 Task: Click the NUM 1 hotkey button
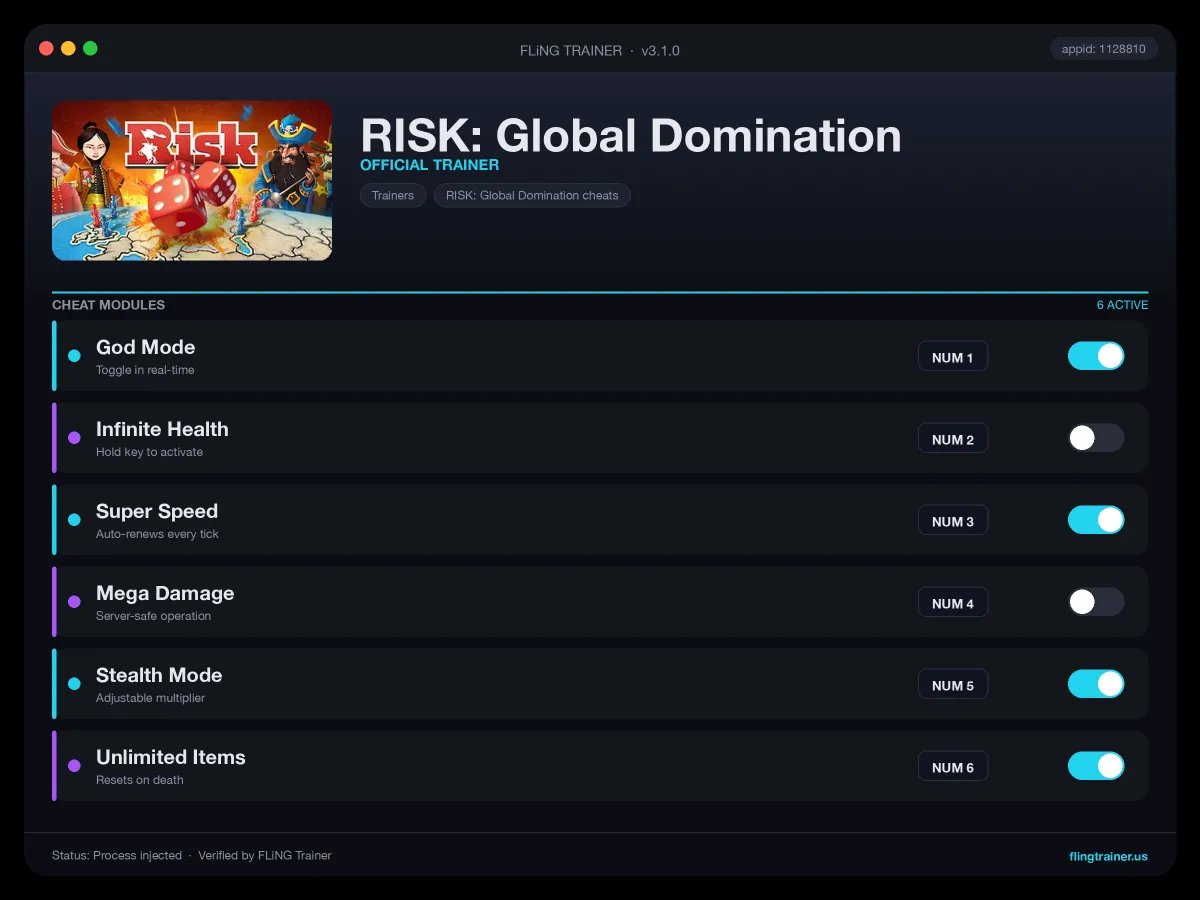coord(953,357)
